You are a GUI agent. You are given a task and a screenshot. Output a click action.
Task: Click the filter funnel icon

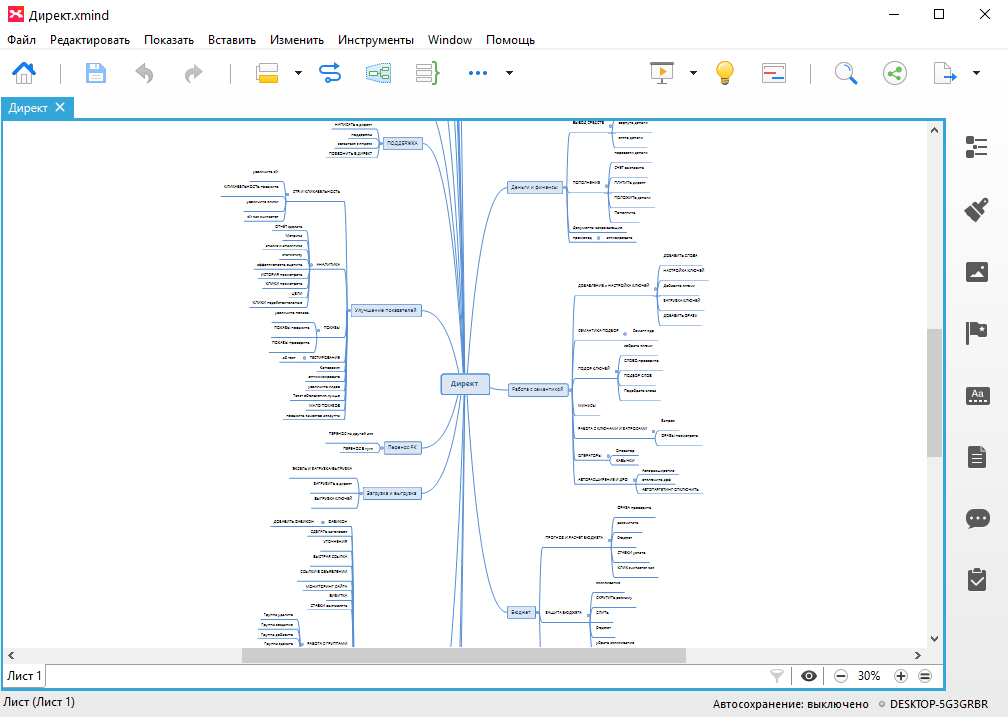point(777,675)
